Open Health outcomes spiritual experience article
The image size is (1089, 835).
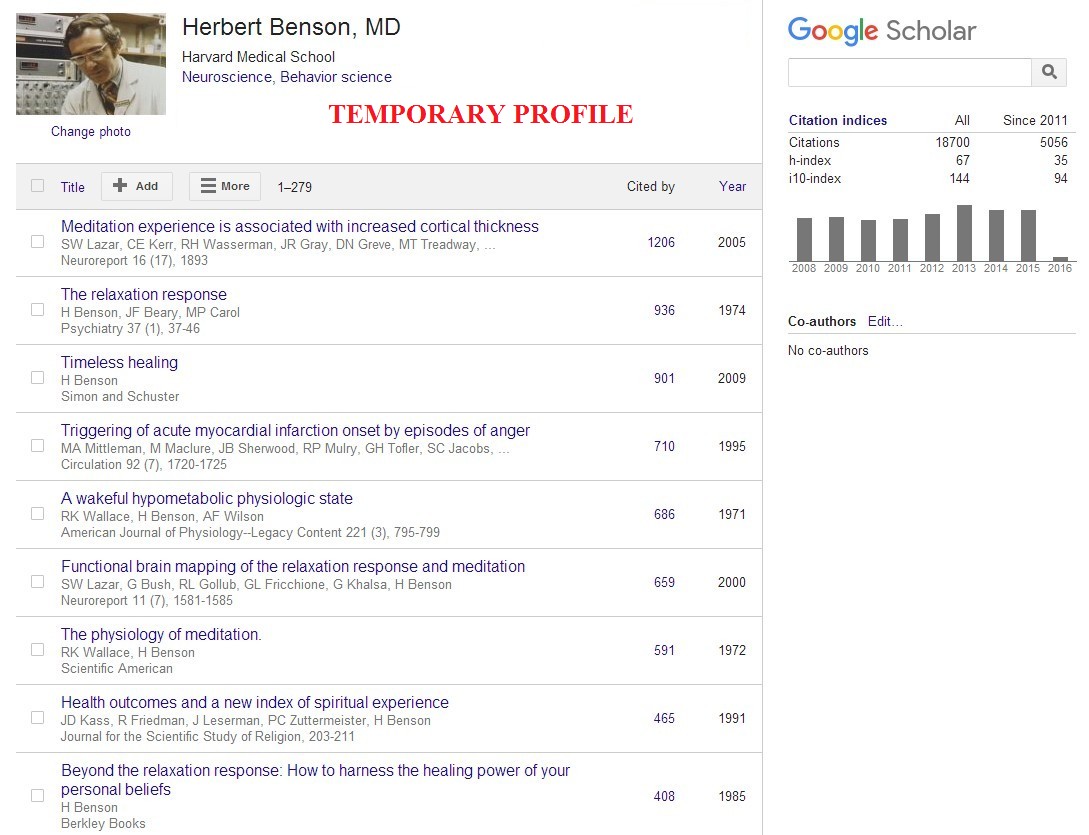pyautogui.click(x=255, y=703)
